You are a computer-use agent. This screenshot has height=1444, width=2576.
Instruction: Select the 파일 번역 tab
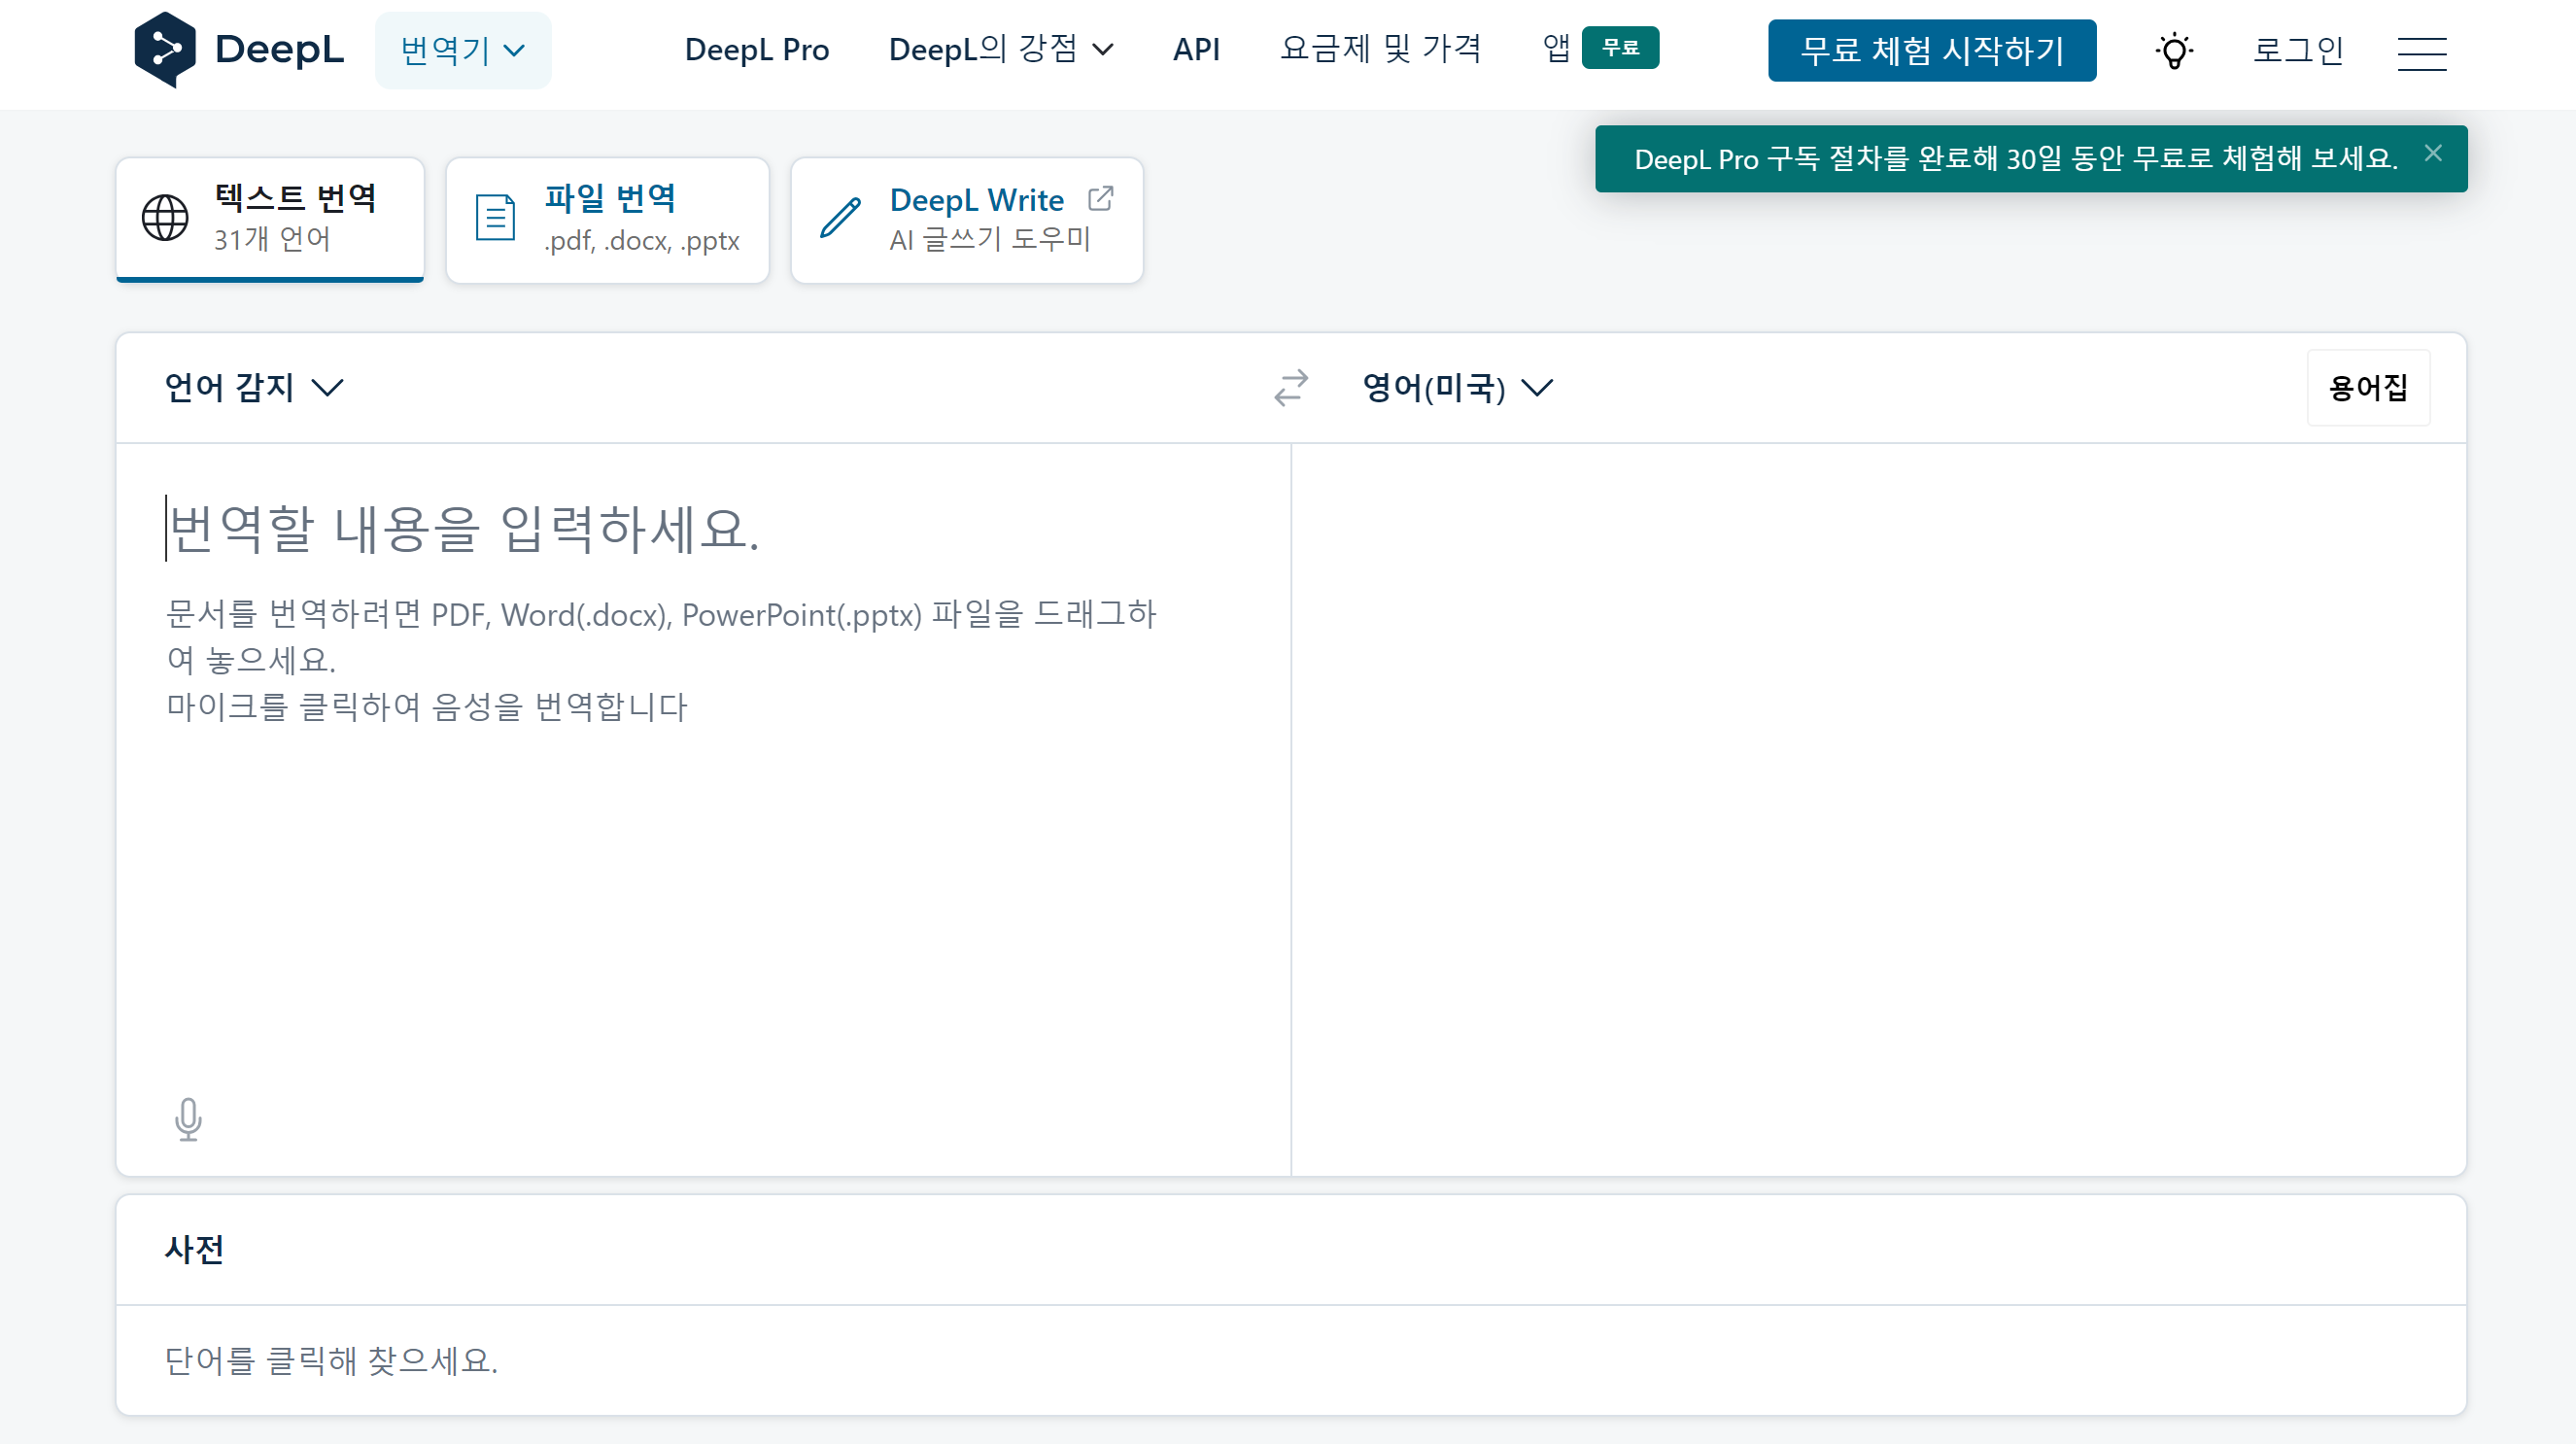pos(608,219)
